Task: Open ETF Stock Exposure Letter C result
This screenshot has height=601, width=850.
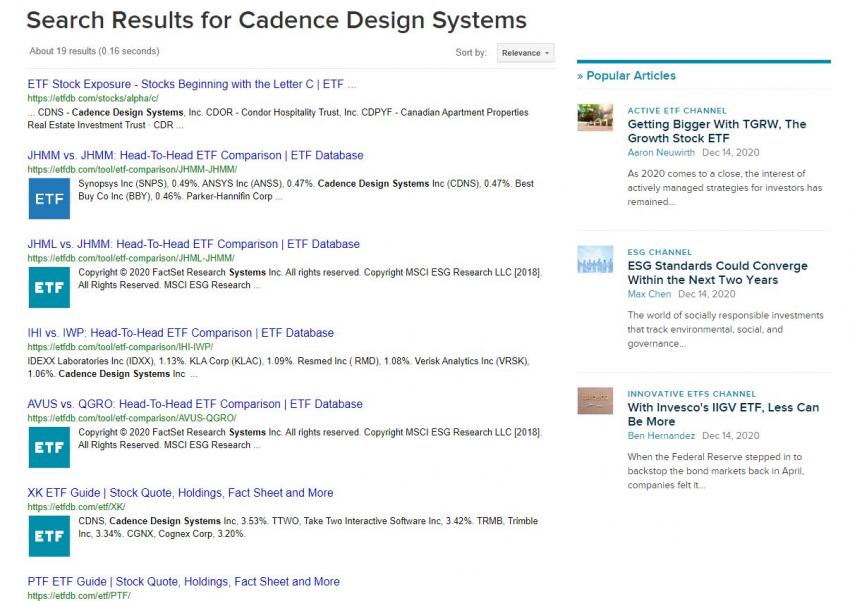Action: [x=192, y=84]
